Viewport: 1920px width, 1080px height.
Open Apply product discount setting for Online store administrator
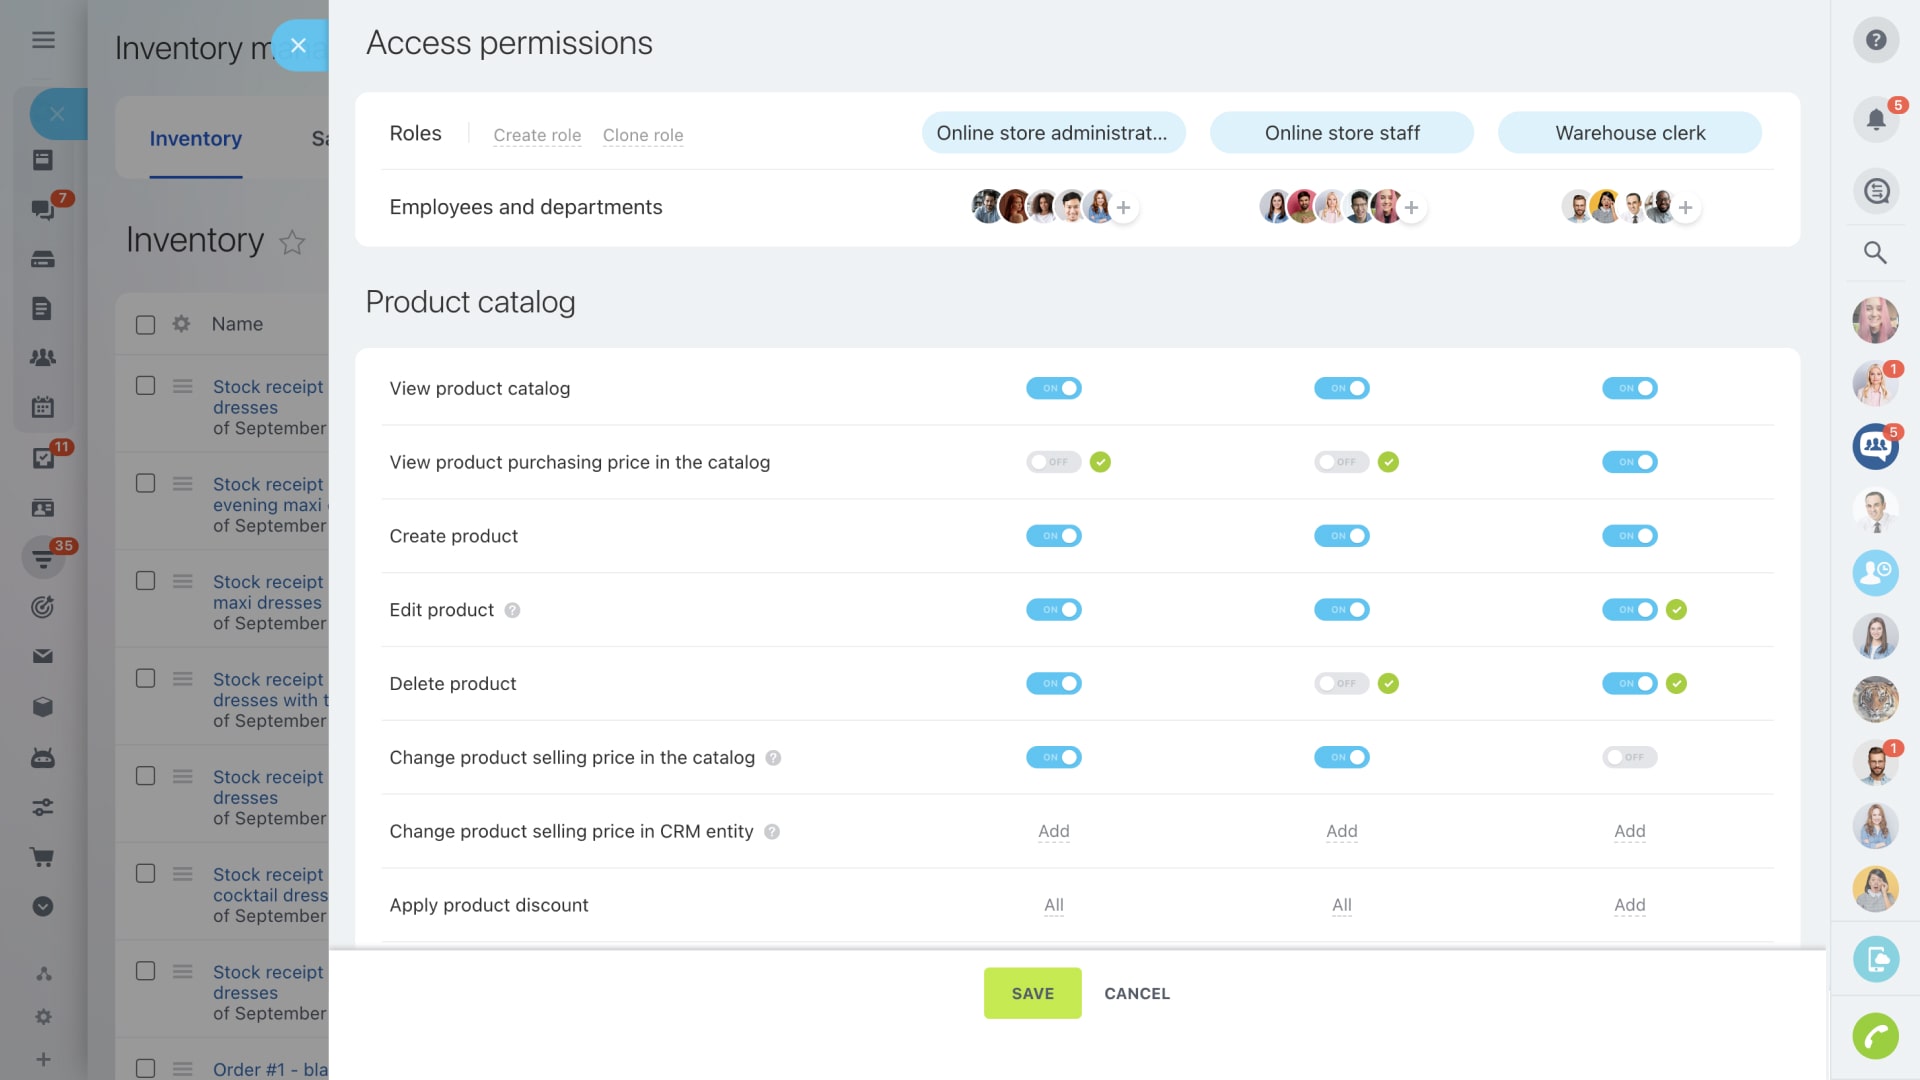(1053, 905)
